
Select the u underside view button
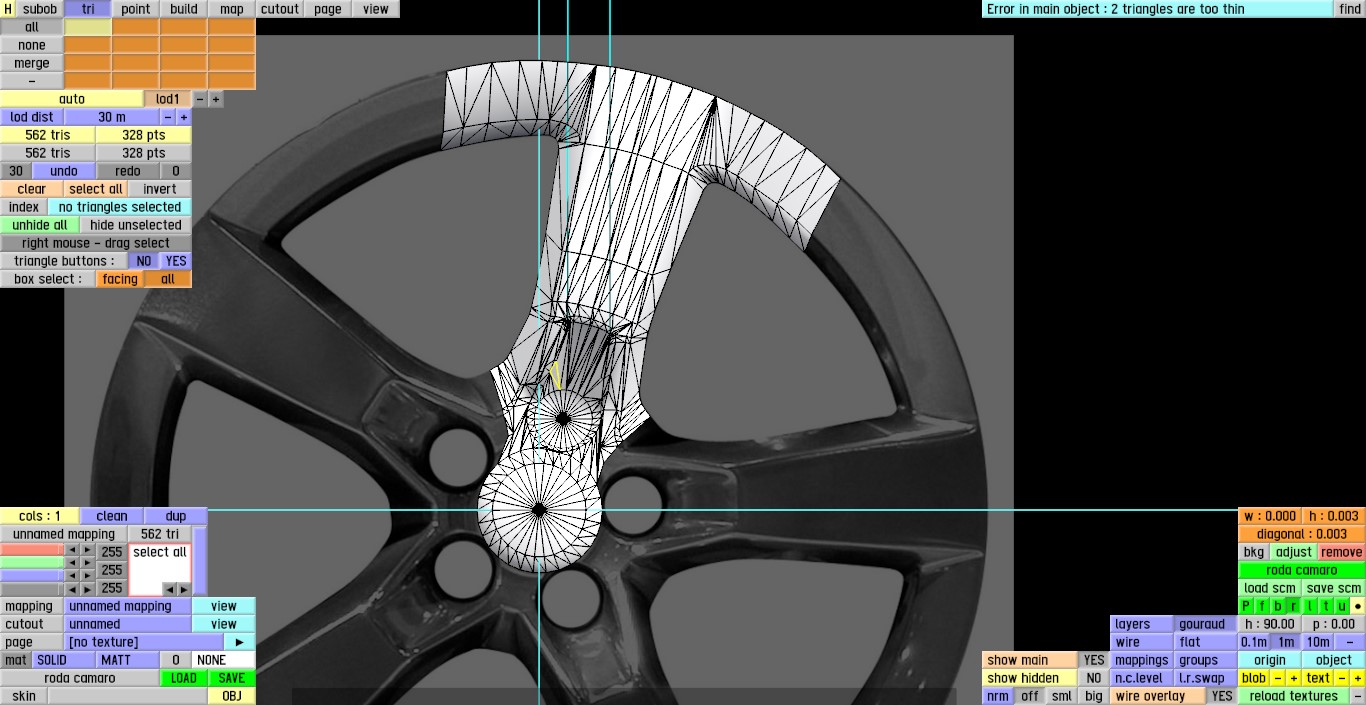click(x=1342, y=606)
